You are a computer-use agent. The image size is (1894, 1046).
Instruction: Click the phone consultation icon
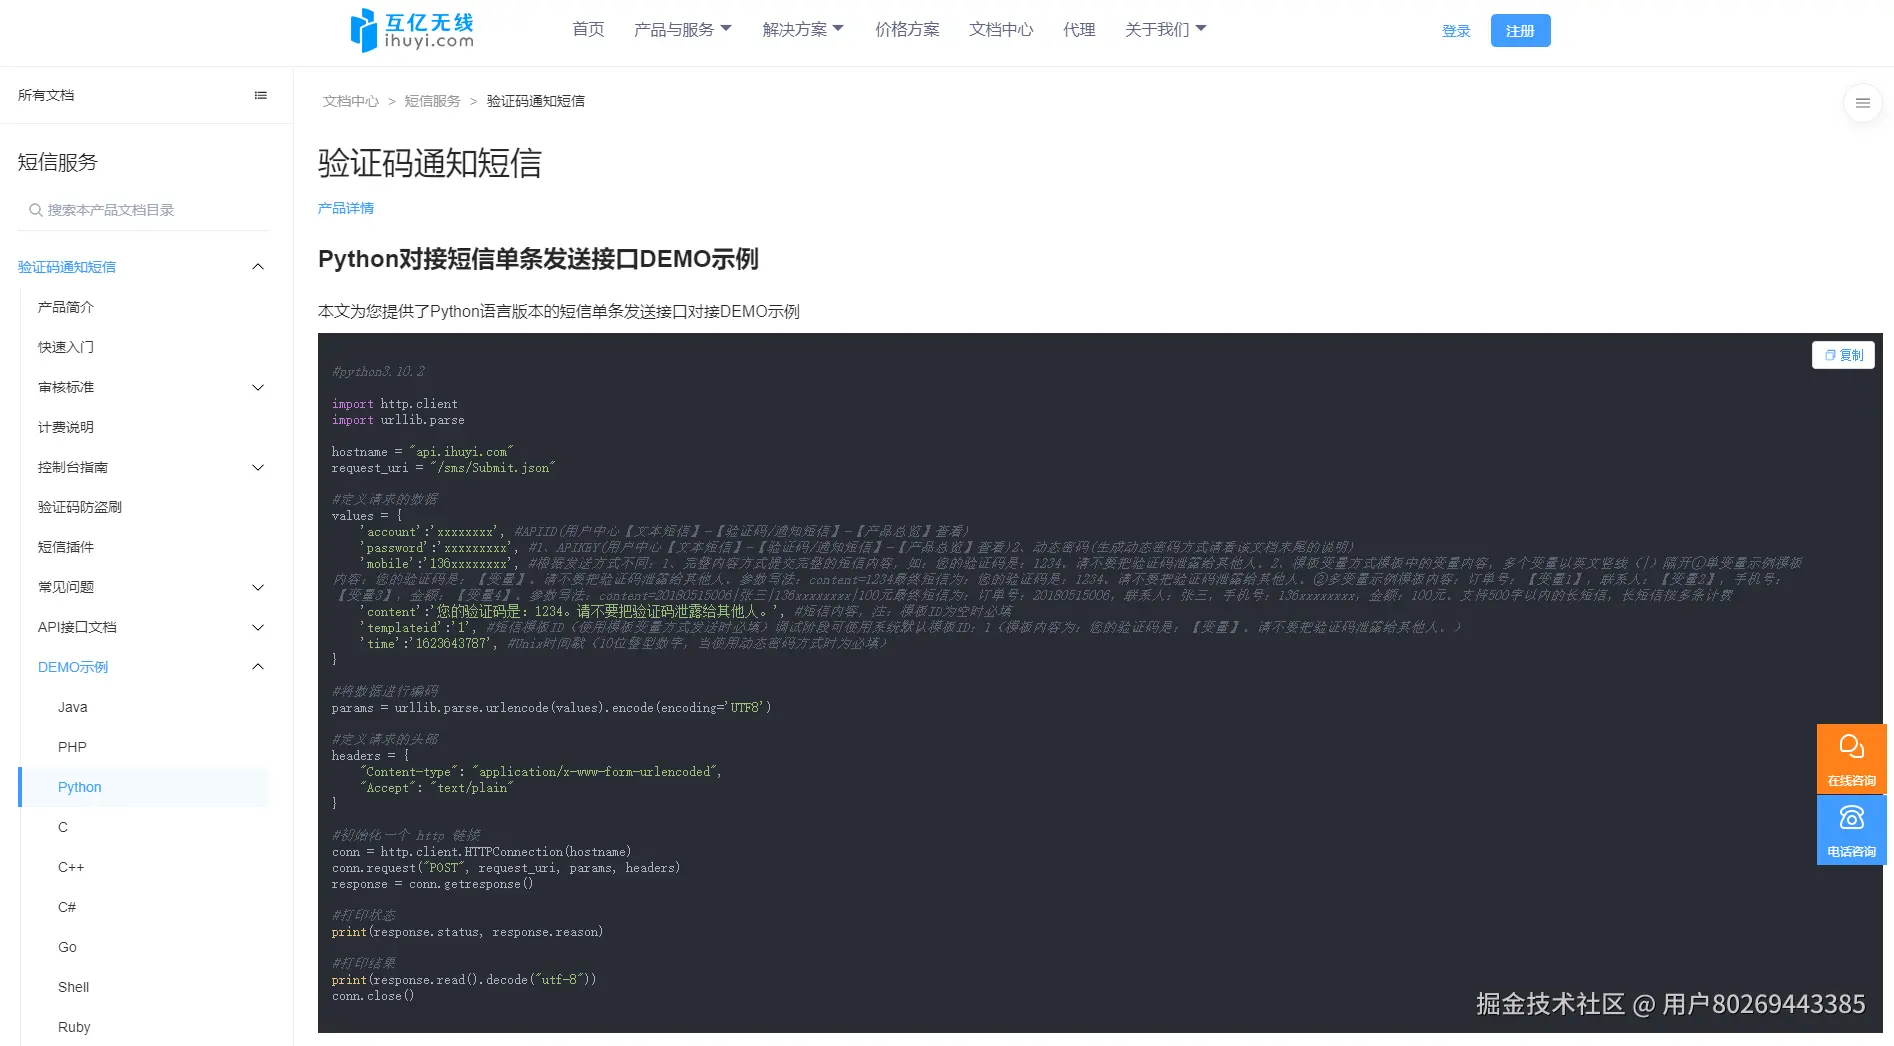point(1850,829)
